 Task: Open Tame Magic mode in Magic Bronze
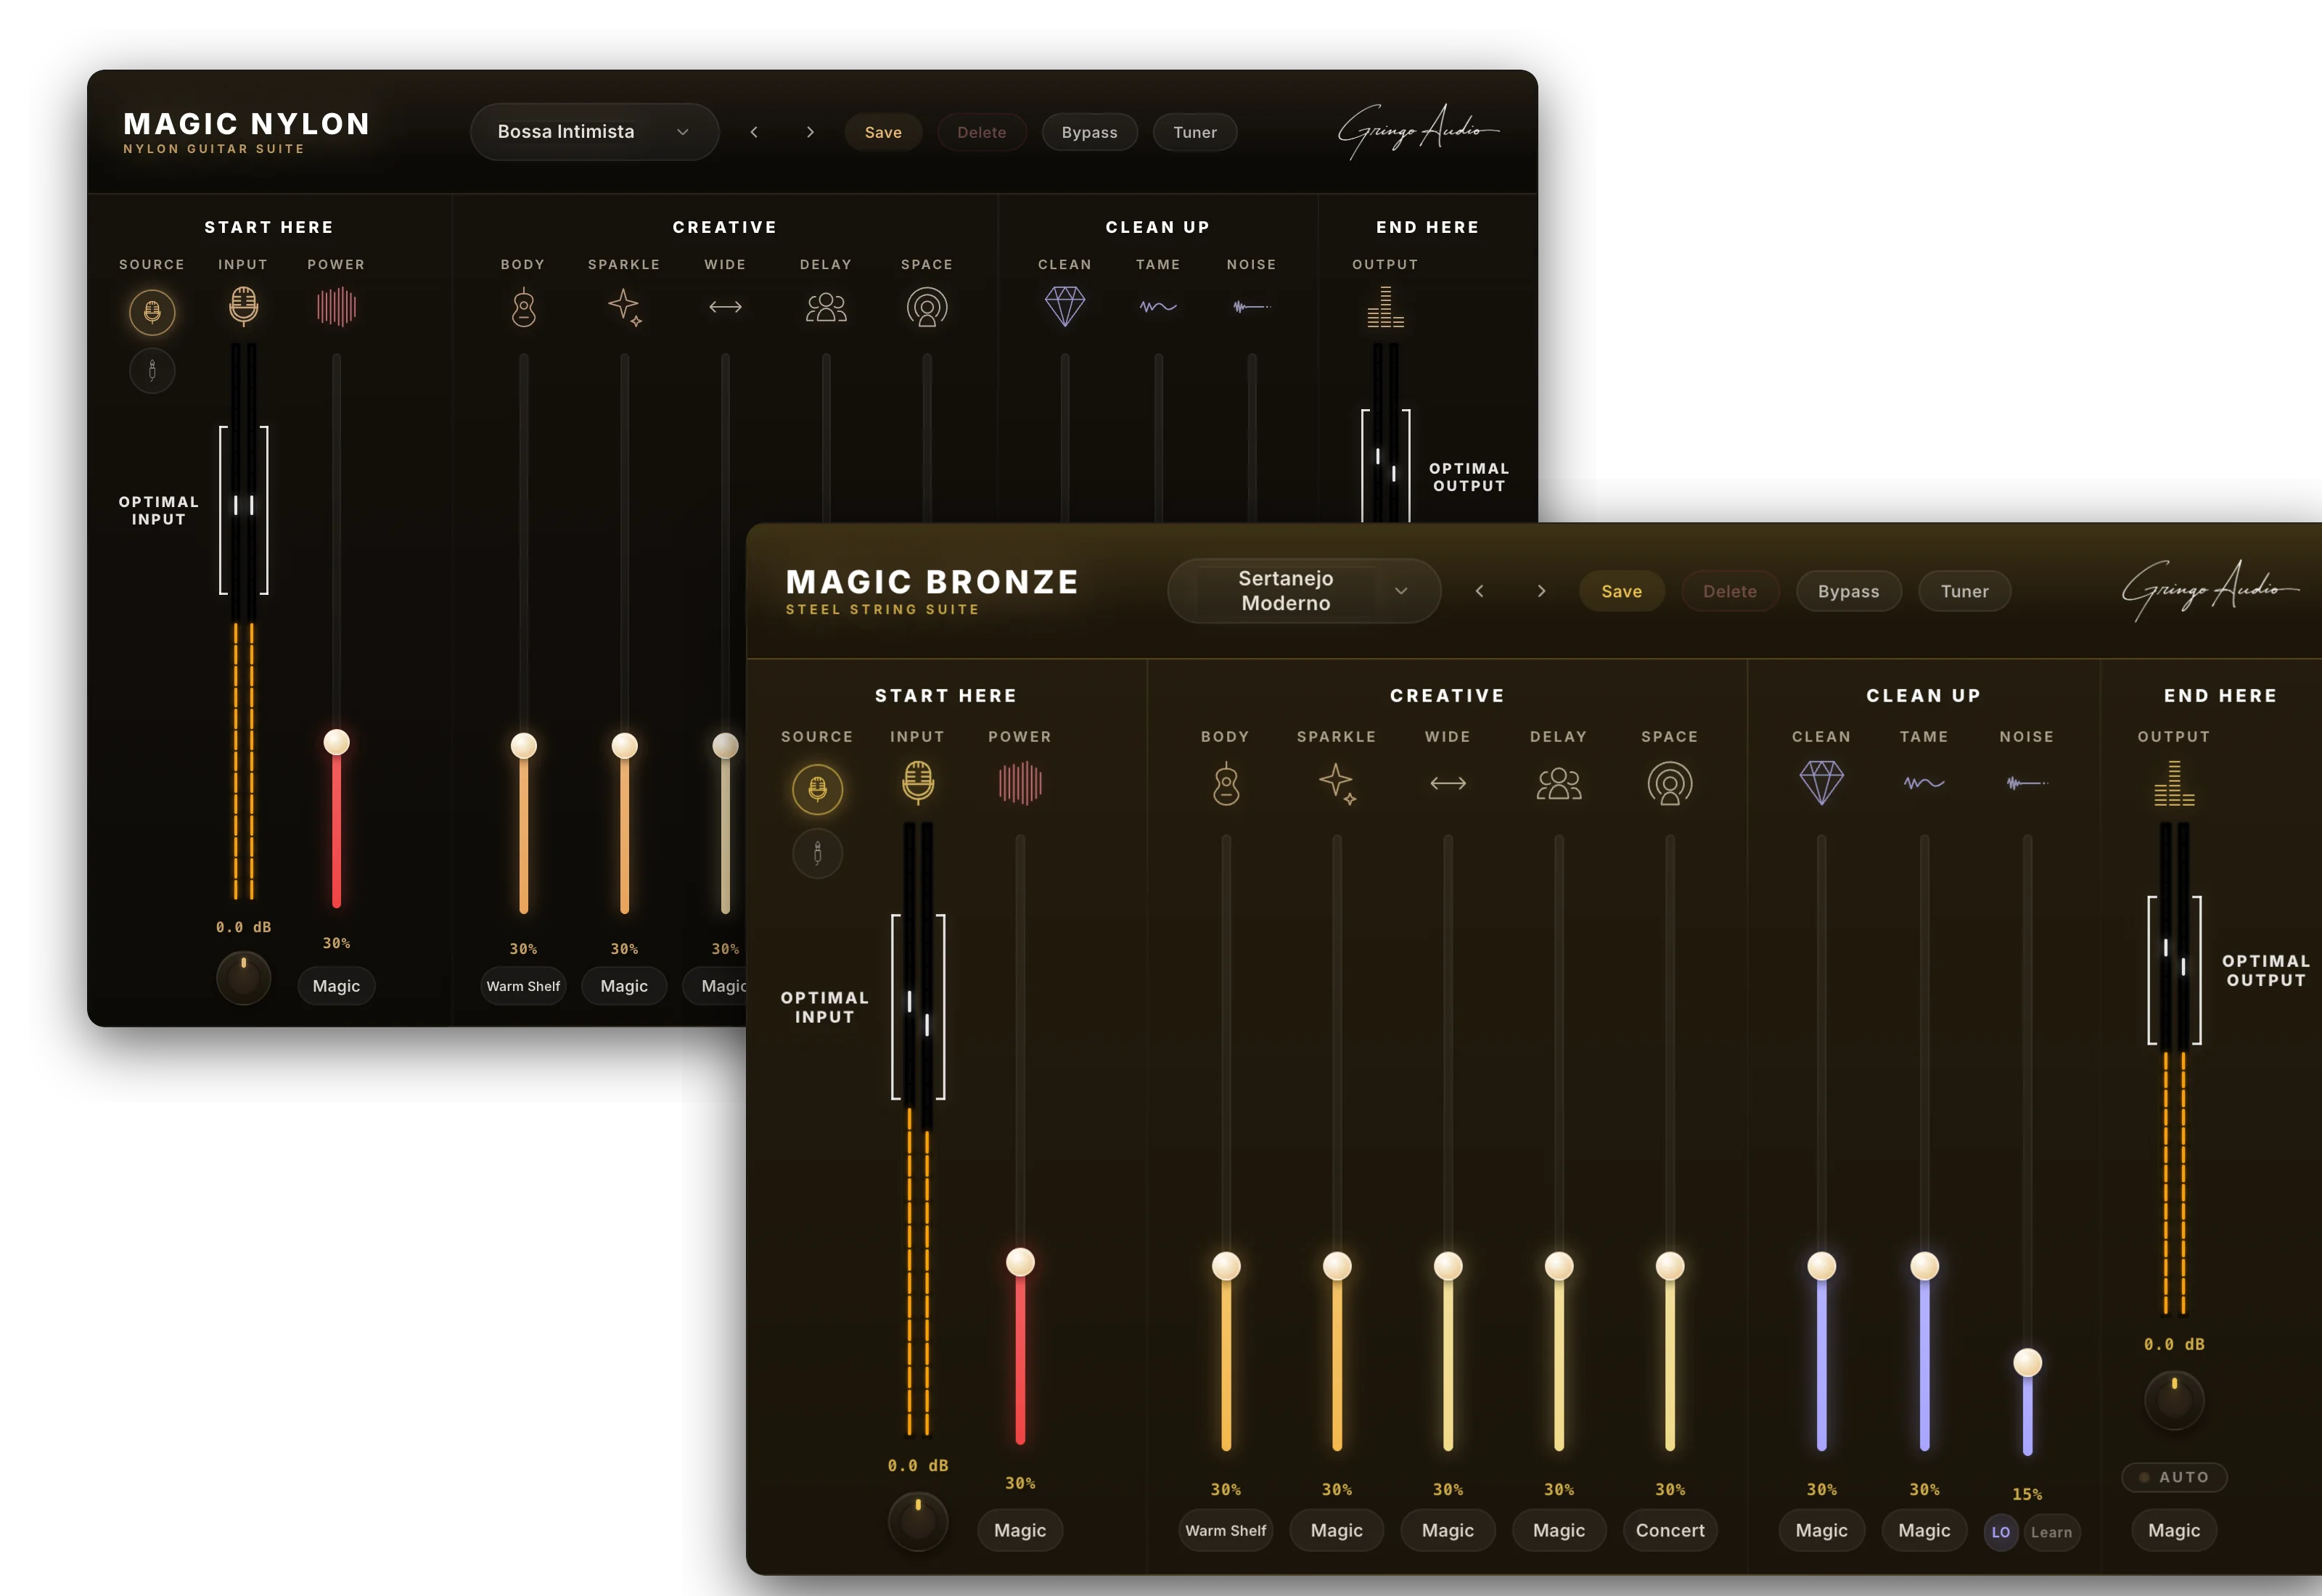1924,1530
